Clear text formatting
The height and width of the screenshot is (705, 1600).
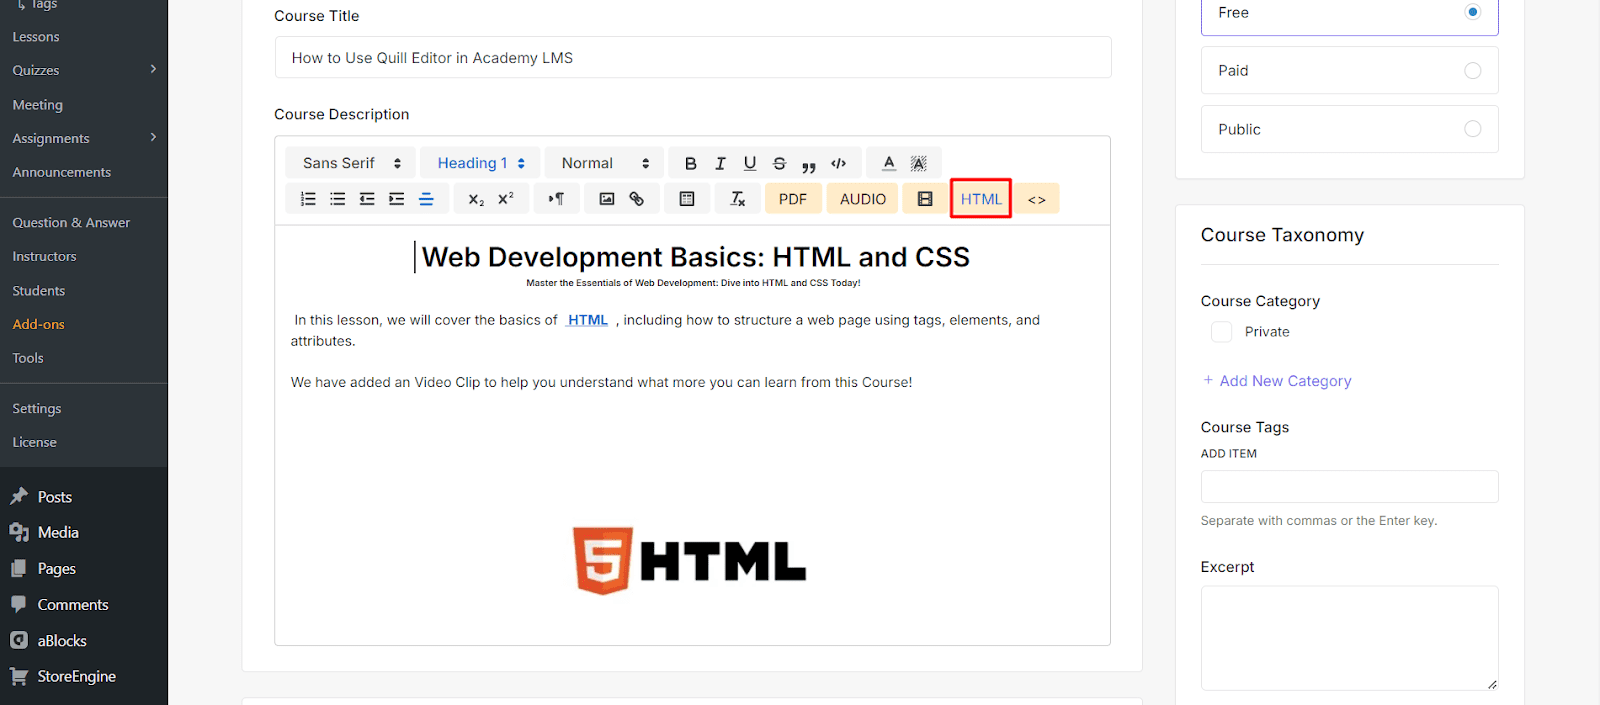pyautogui.click(x=738, y=199)
